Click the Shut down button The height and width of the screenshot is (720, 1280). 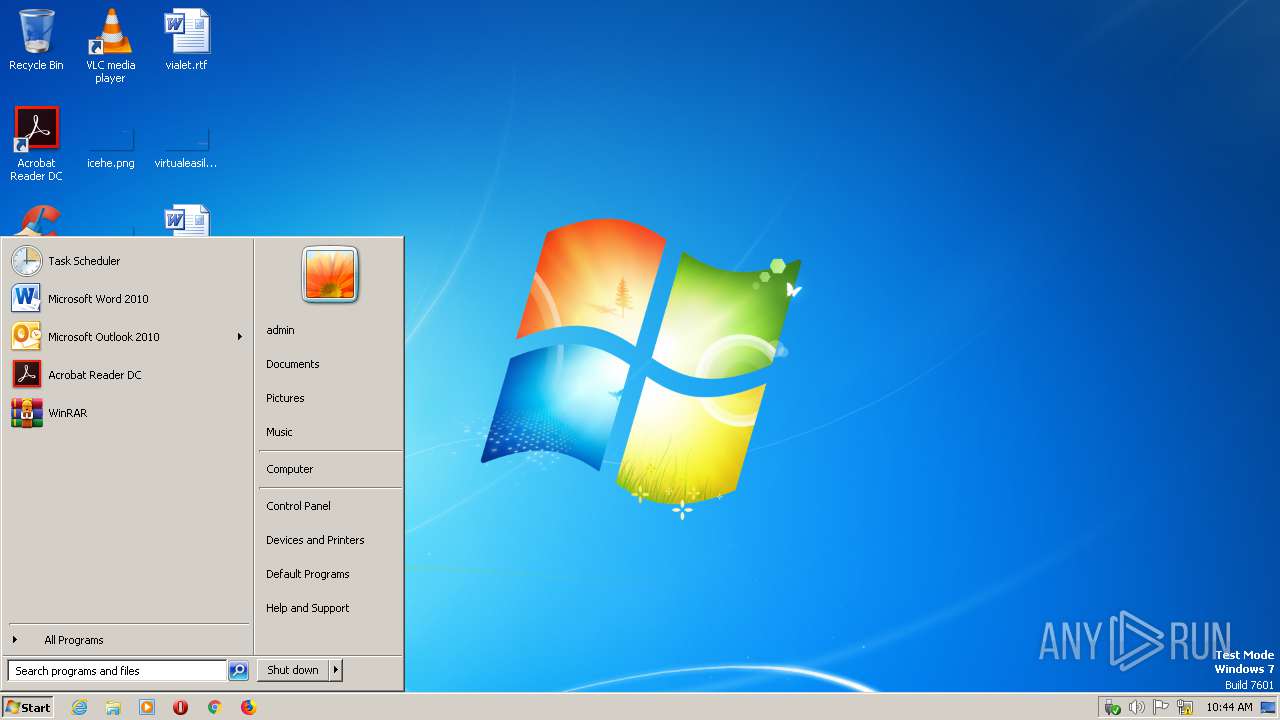click(x=293, y=670)
